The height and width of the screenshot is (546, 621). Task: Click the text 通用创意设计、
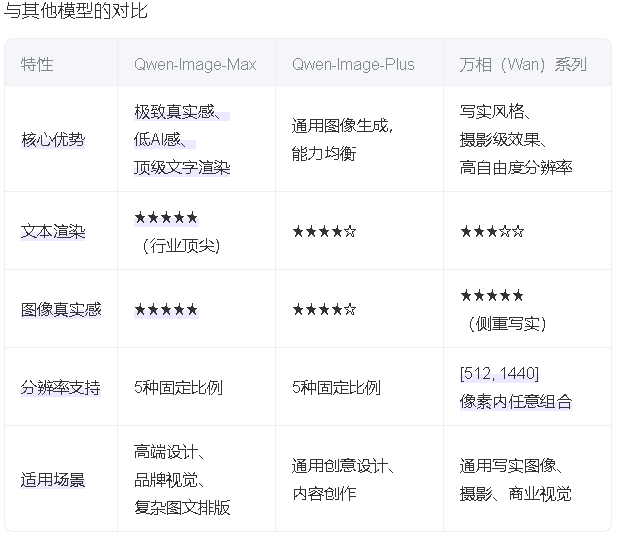pos(343,466)
